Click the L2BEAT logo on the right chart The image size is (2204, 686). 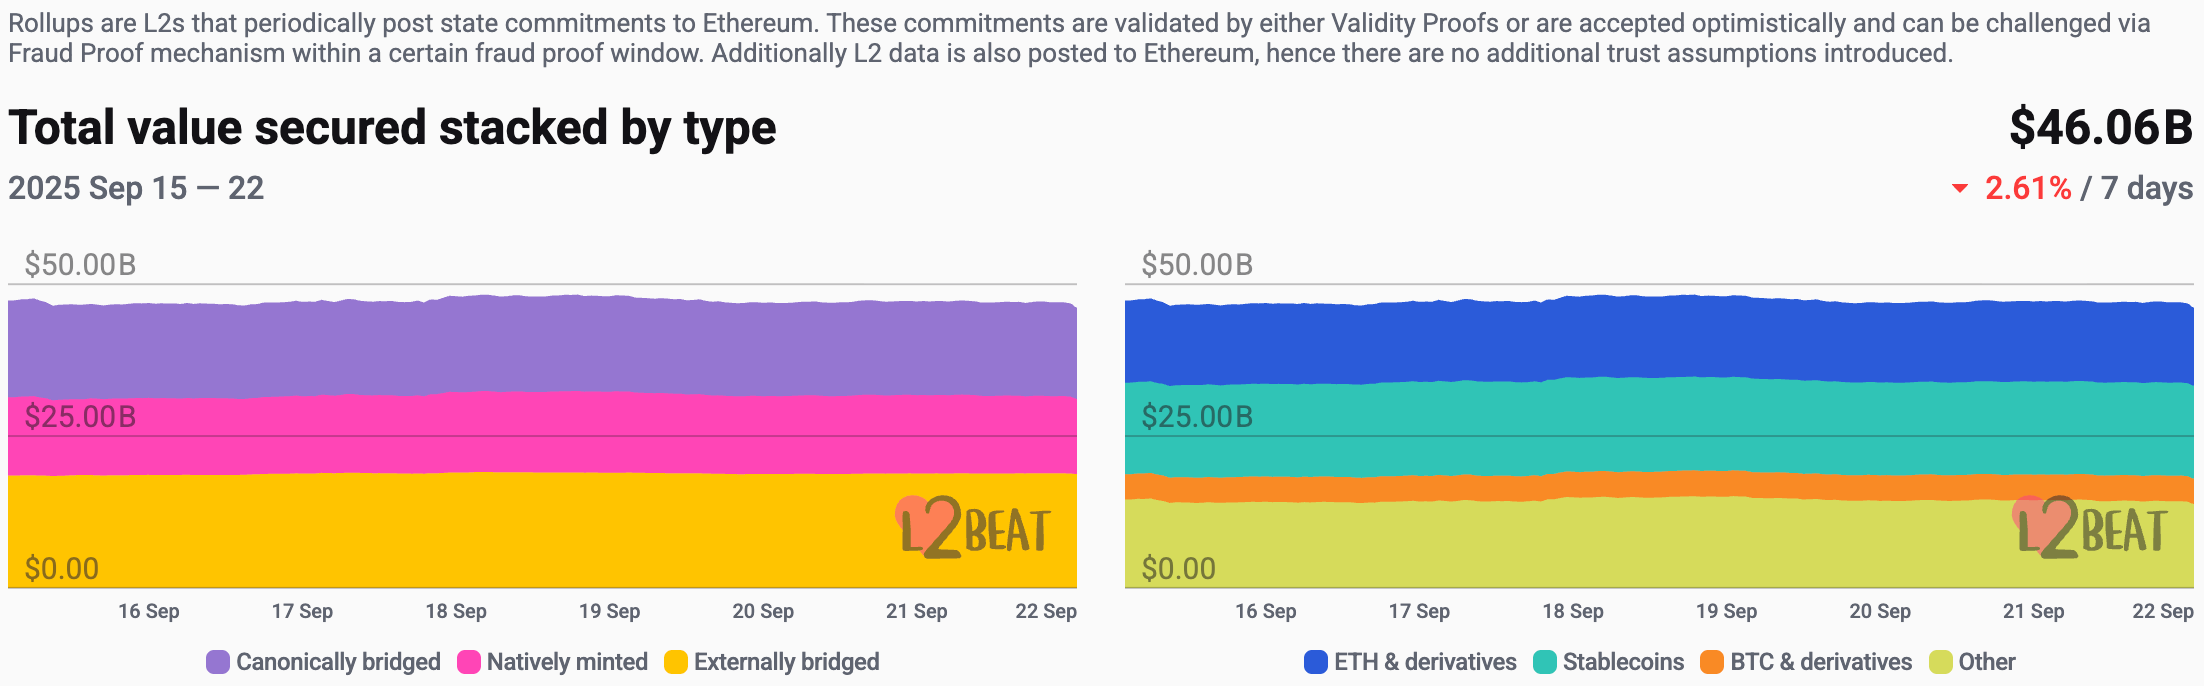(2090, 528)
